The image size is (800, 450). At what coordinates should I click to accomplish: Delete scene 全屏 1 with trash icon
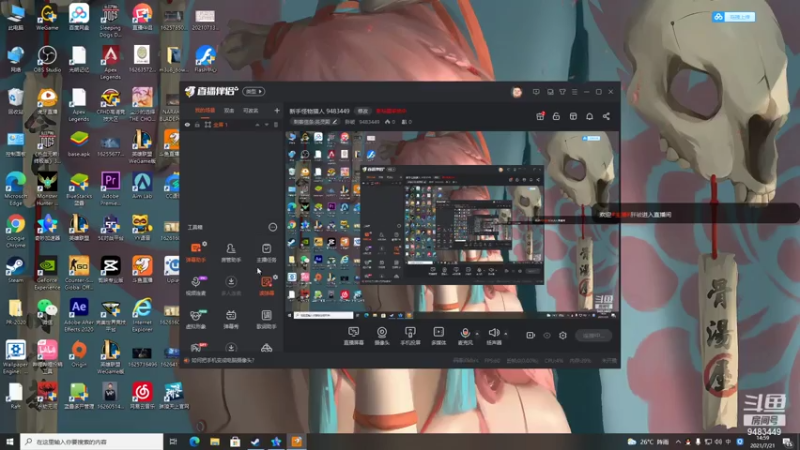276,124
